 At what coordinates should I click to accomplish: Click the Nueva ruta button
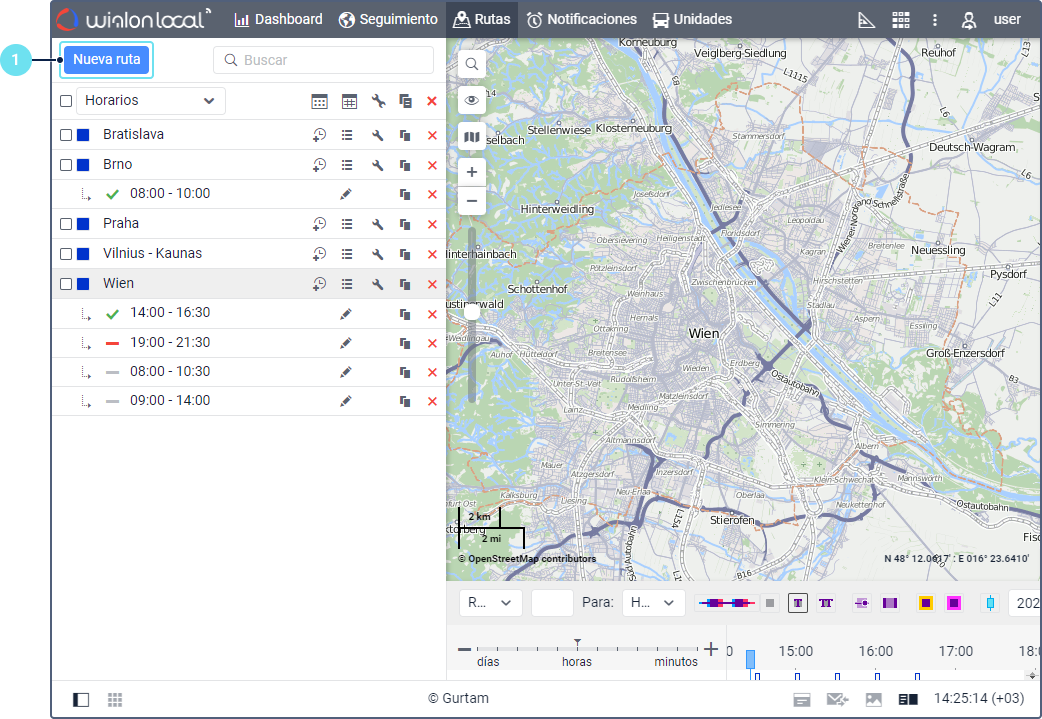click(x=106, y=60)
